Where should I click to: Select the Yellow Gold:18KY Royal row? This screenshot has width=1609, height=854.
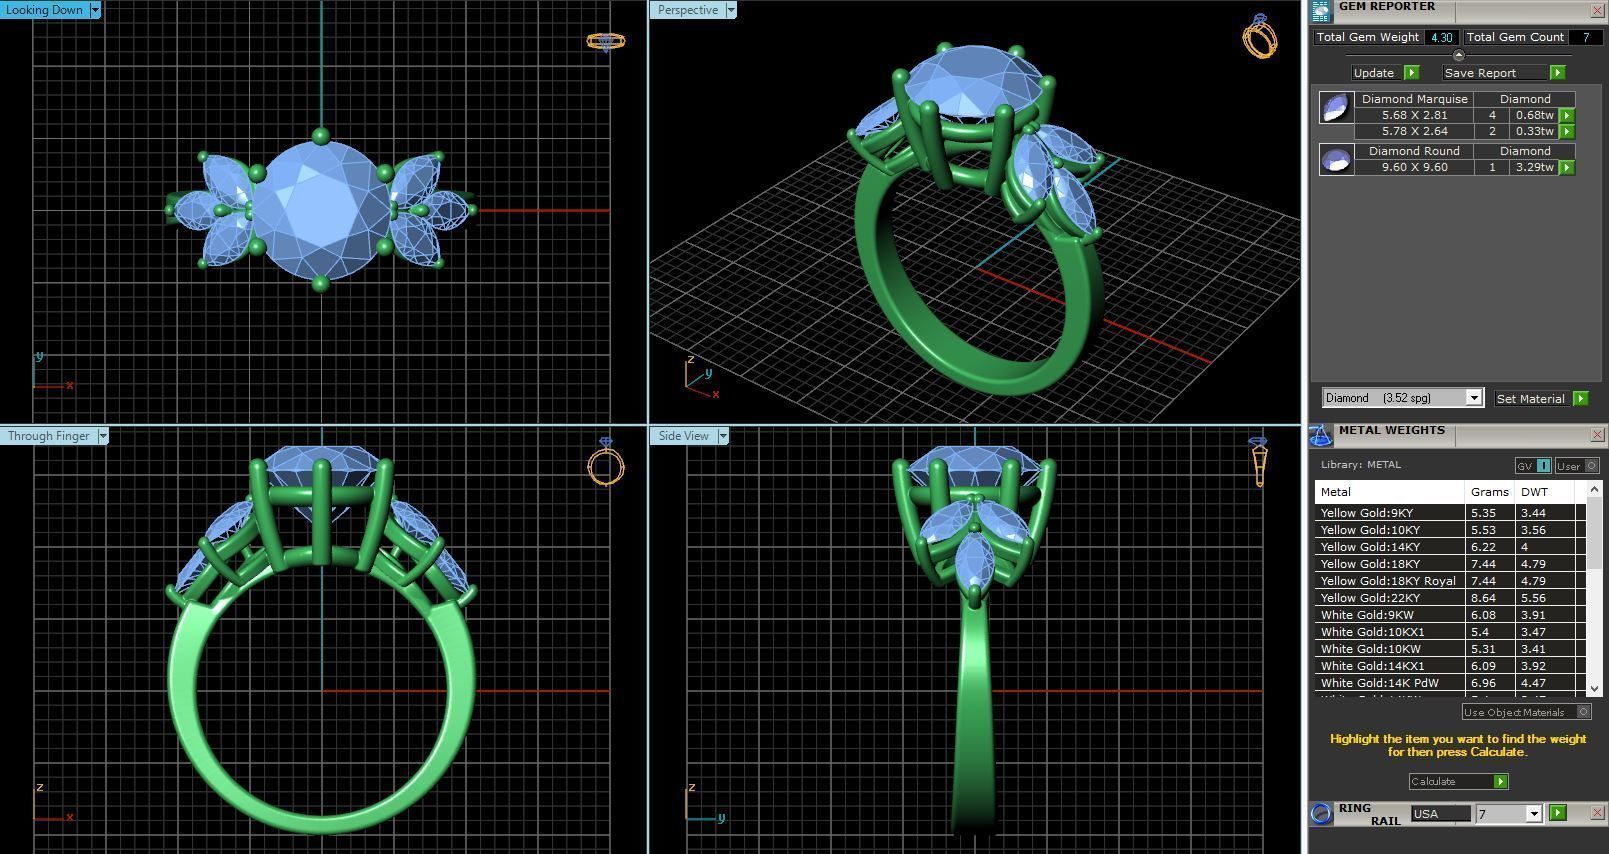pos(1450,581)
